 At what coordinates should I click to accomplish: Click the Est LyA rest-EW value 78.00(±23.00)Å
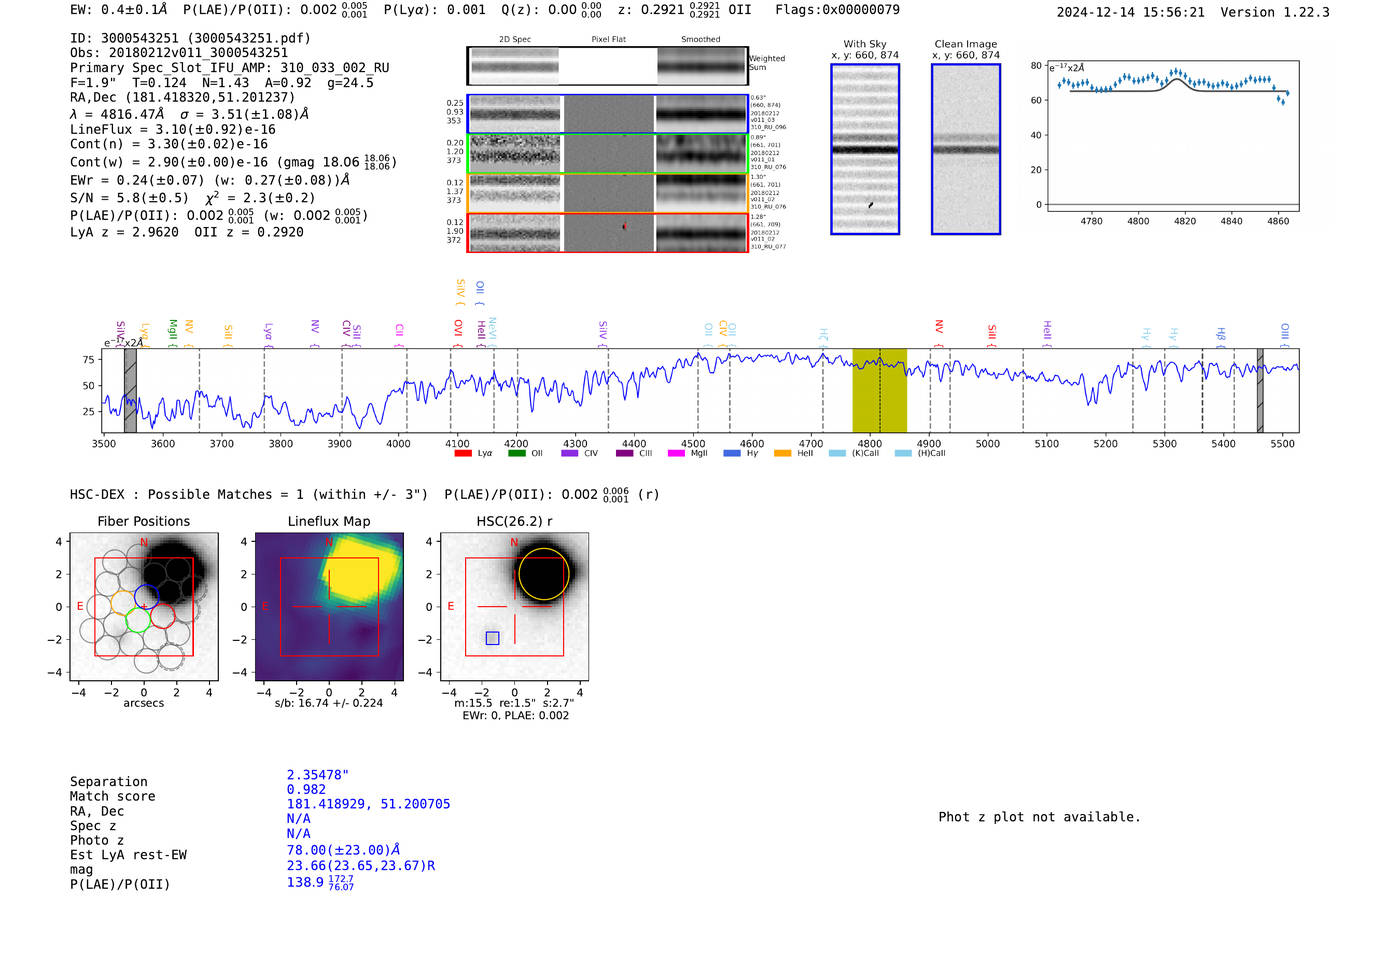(x=344, y=850)
